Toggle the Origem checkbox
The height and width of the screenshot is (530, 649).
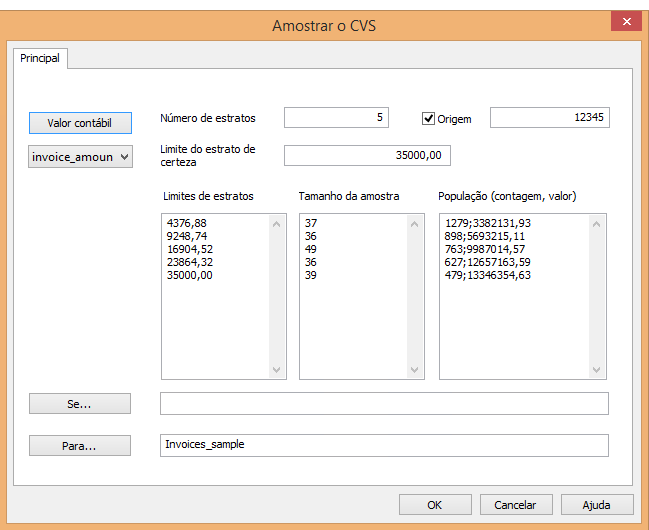click(428, 119)
